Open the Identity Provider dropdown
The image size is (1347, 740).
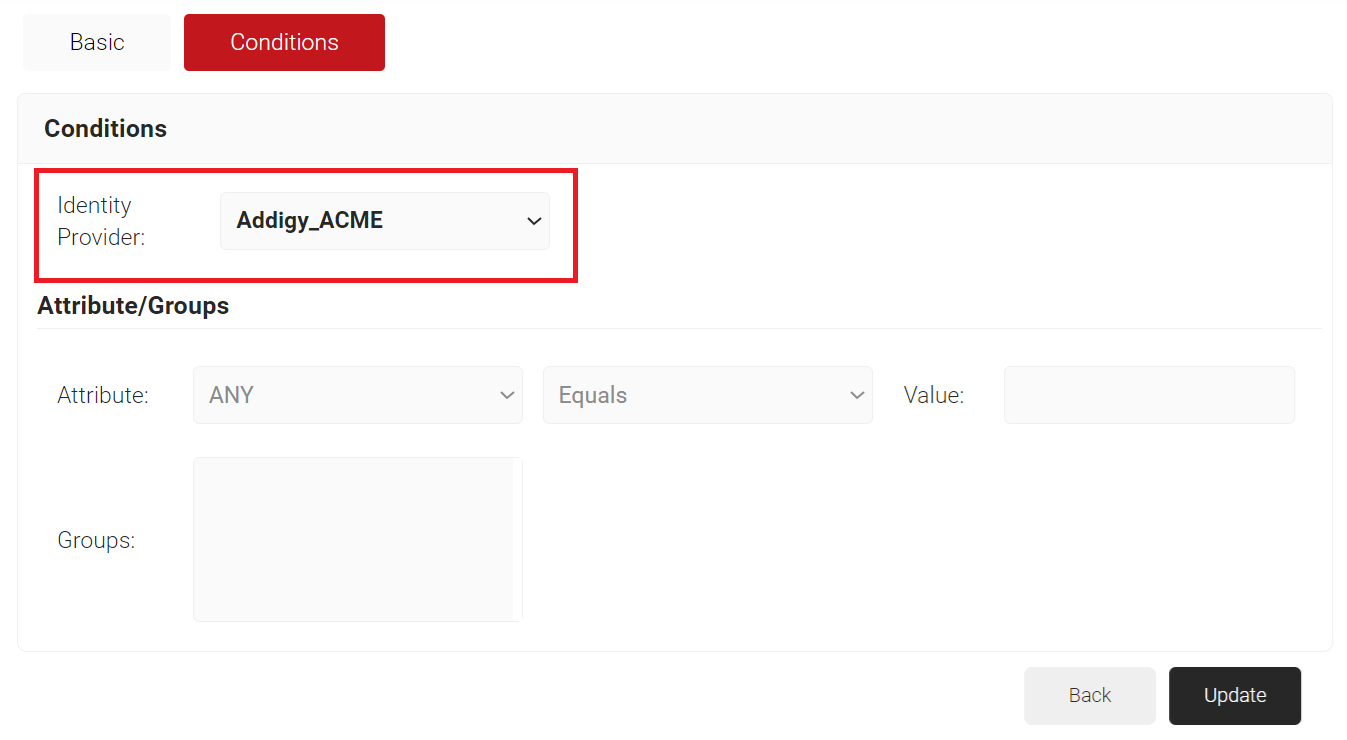[x=385, y=221]
